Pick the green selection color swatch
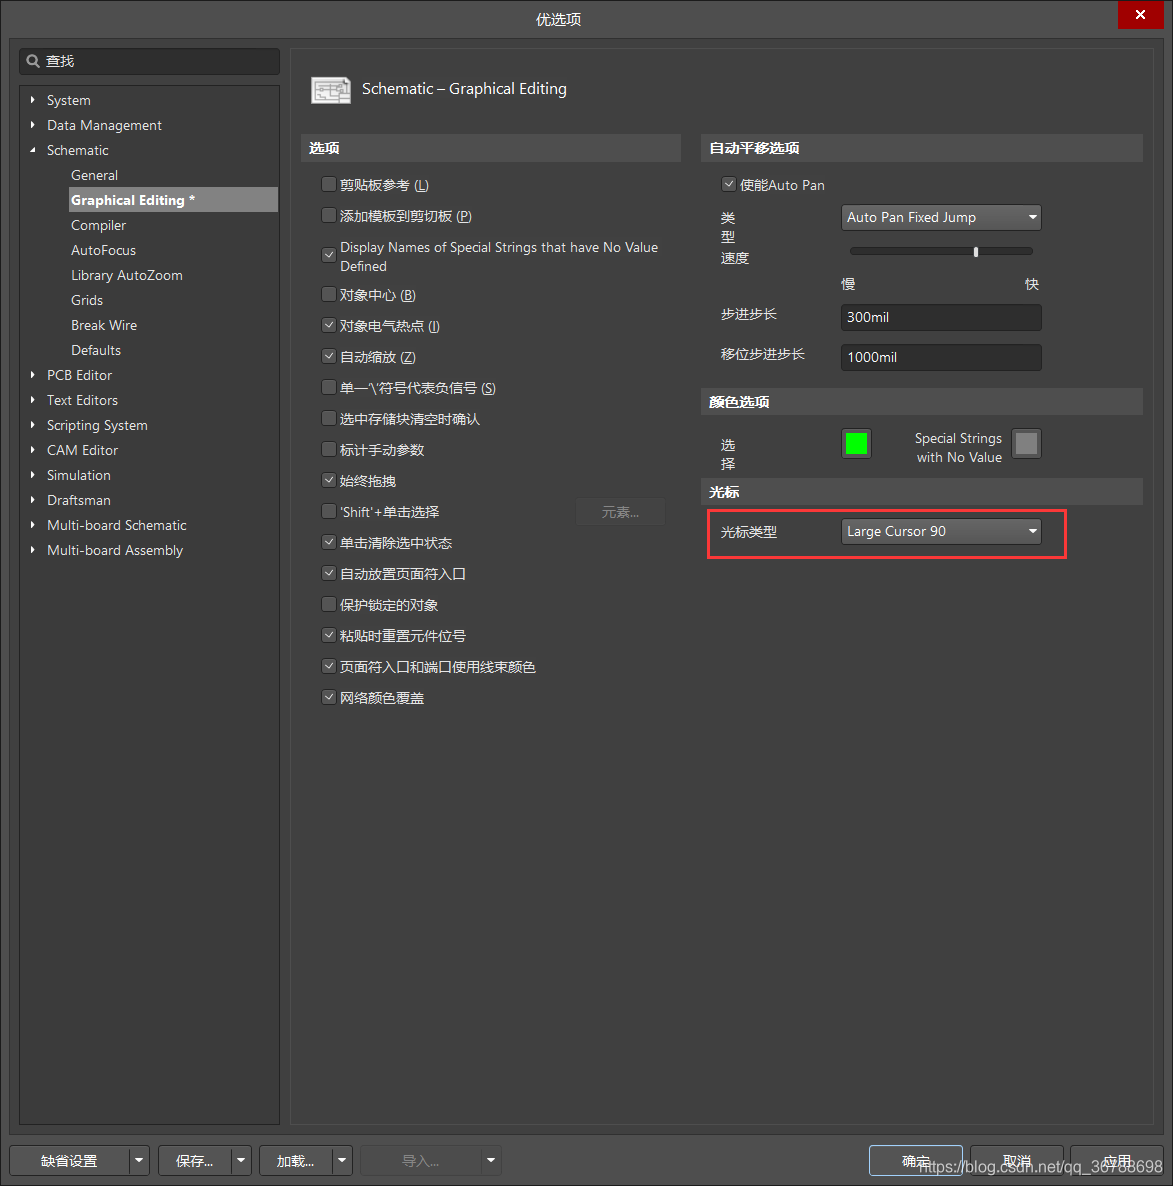Screen dimensions: 1173x1186 pos(856,443)
